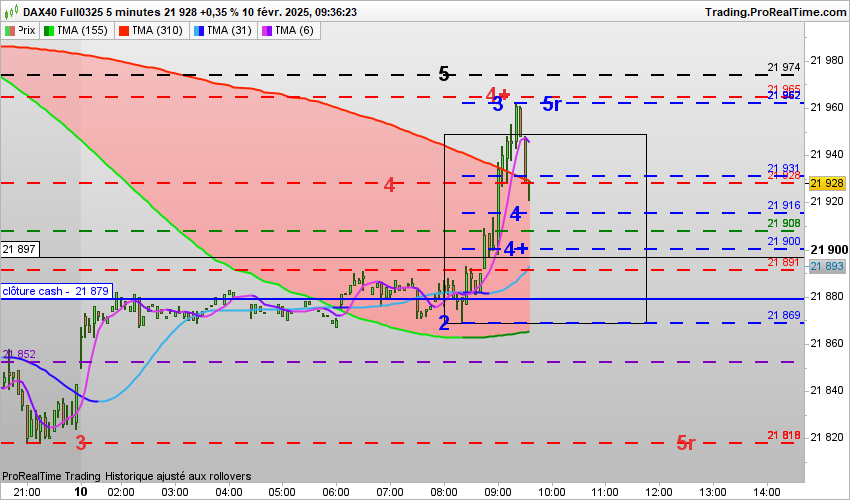This screenshot has height=500, width=850.
Task: Click the clôture cash - 21 879 label
Action: tap(56, 291)
